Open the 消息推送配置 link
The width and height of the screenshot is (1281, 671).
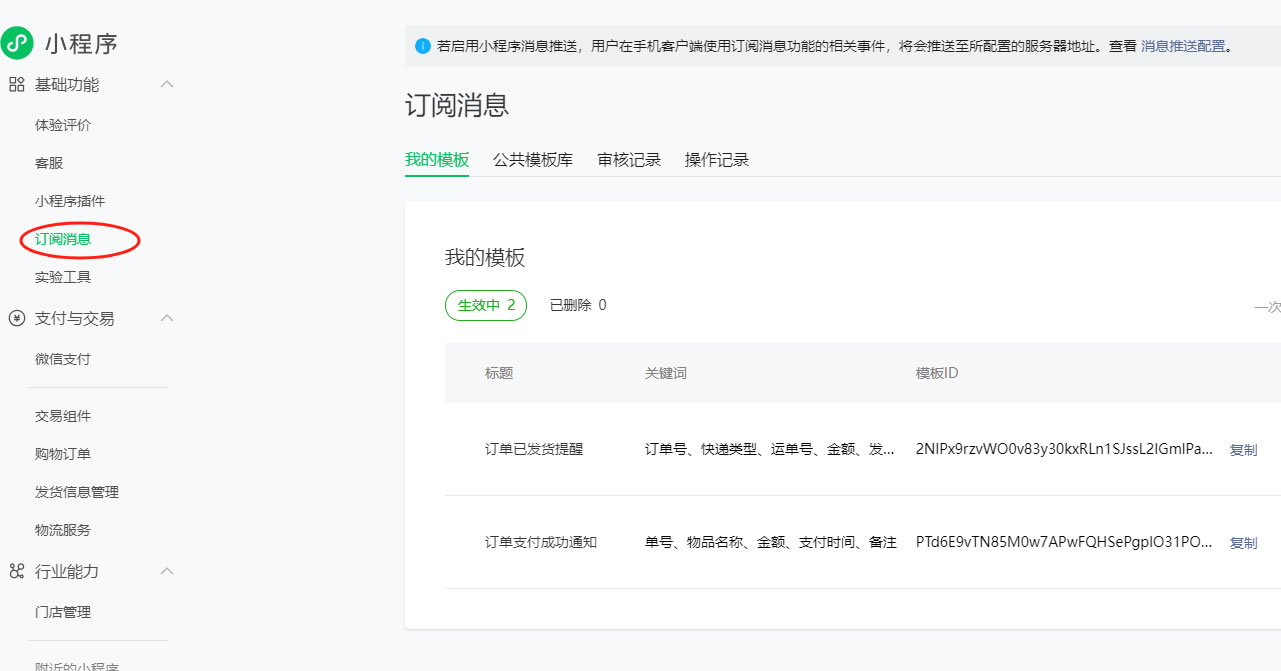click(x=1183, y=46)
